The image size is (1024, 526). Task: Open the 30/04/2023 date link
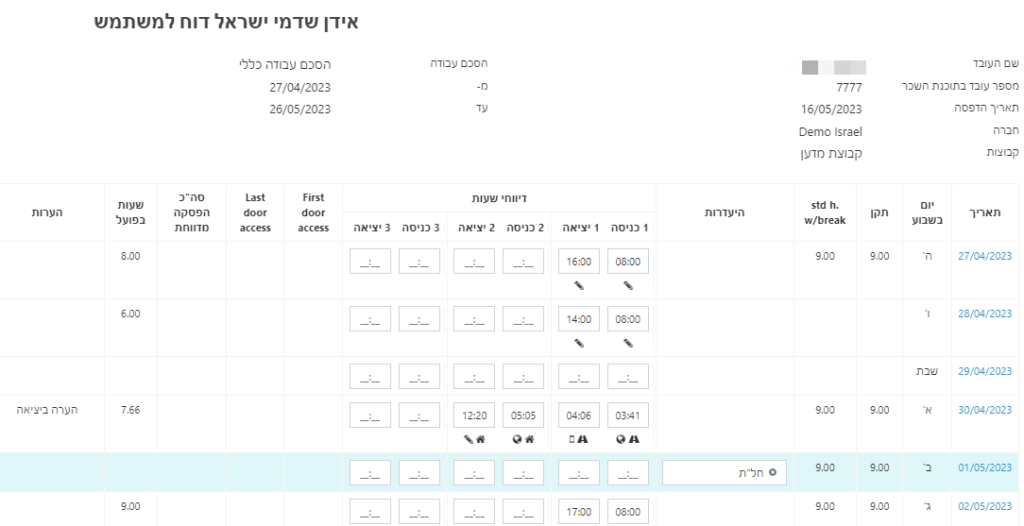coord(985,410)
